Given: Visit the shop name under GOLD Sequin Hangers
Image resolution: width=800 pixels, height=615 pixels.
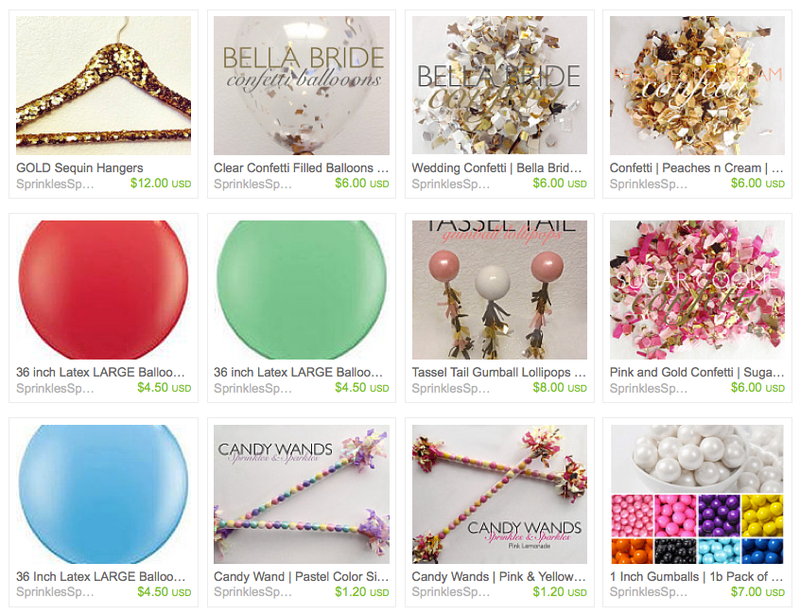Looking at the screenshot, I should pos(55,184).
